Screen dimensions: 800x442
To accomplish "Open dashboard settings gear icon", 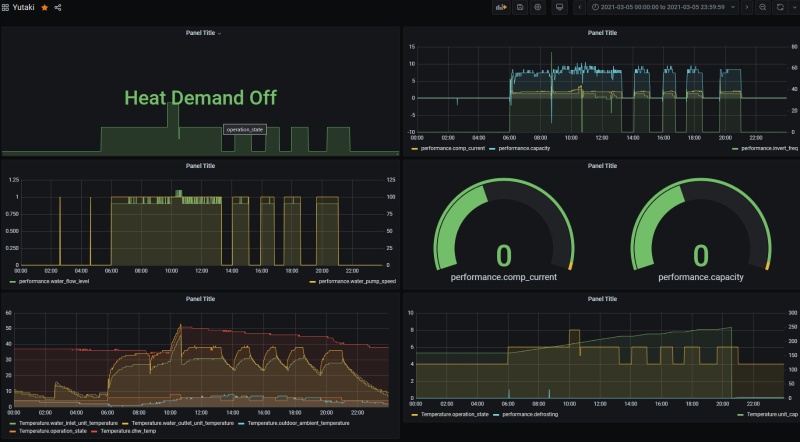I will [x=538, y=7].
